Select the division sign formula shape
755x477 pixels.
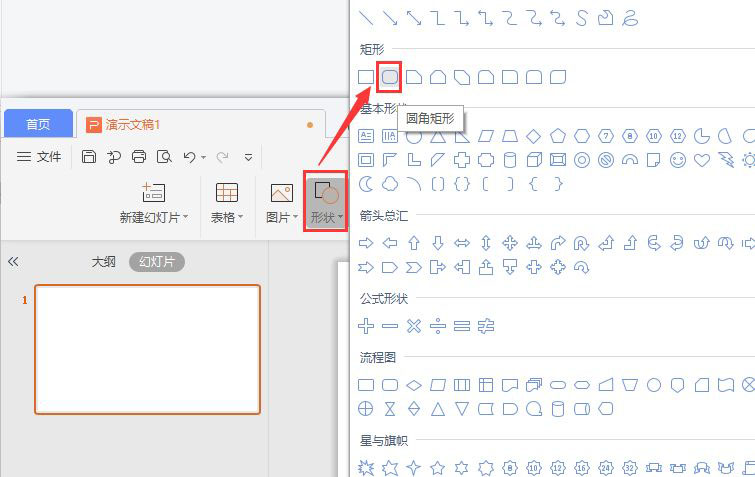click(x=437, y=326)
